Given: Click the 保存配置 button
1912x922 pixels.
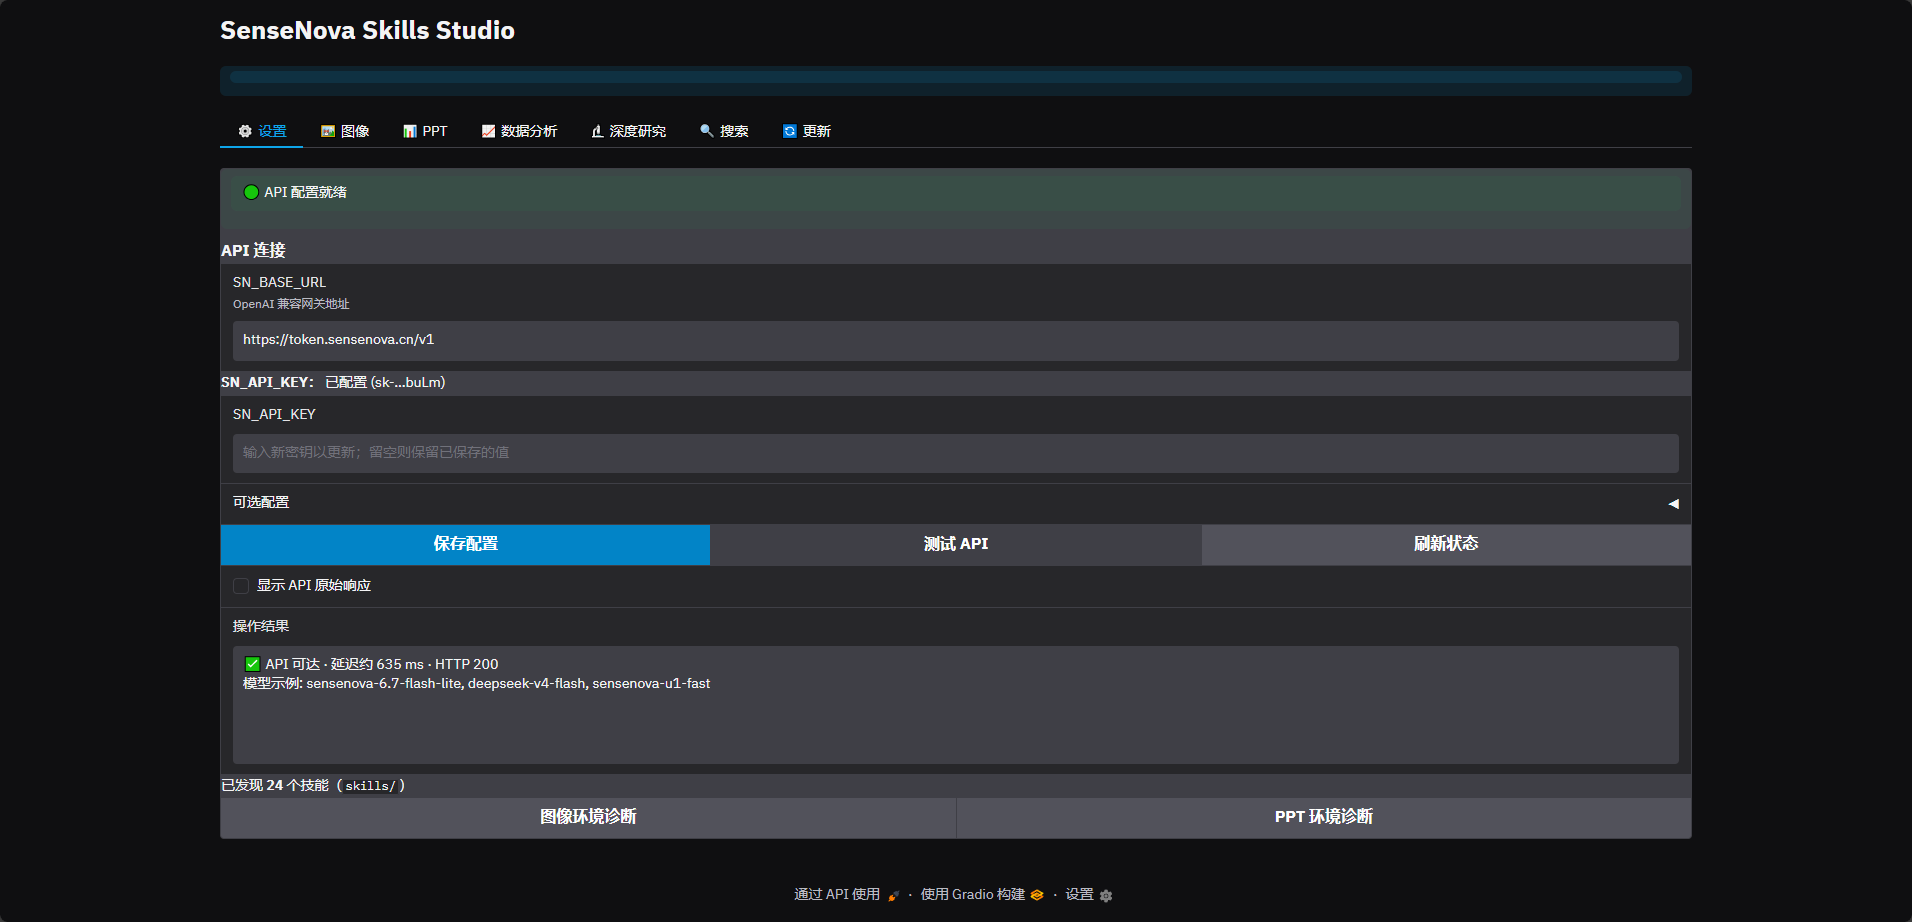Looking at the screenshot, I should (465, 544).
